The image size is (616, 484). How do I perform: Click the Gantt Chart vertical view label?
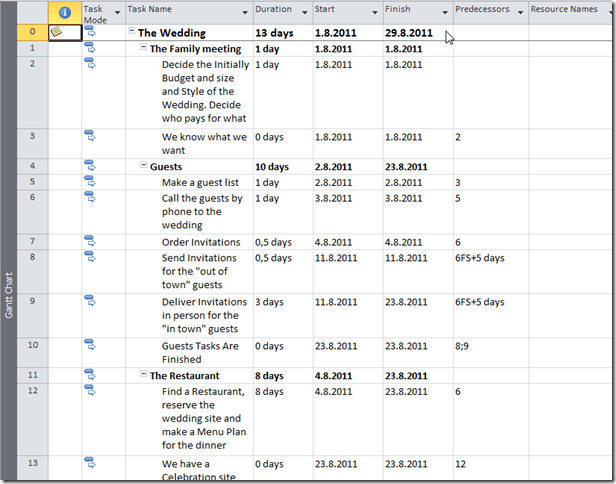(x=9, y=291)
